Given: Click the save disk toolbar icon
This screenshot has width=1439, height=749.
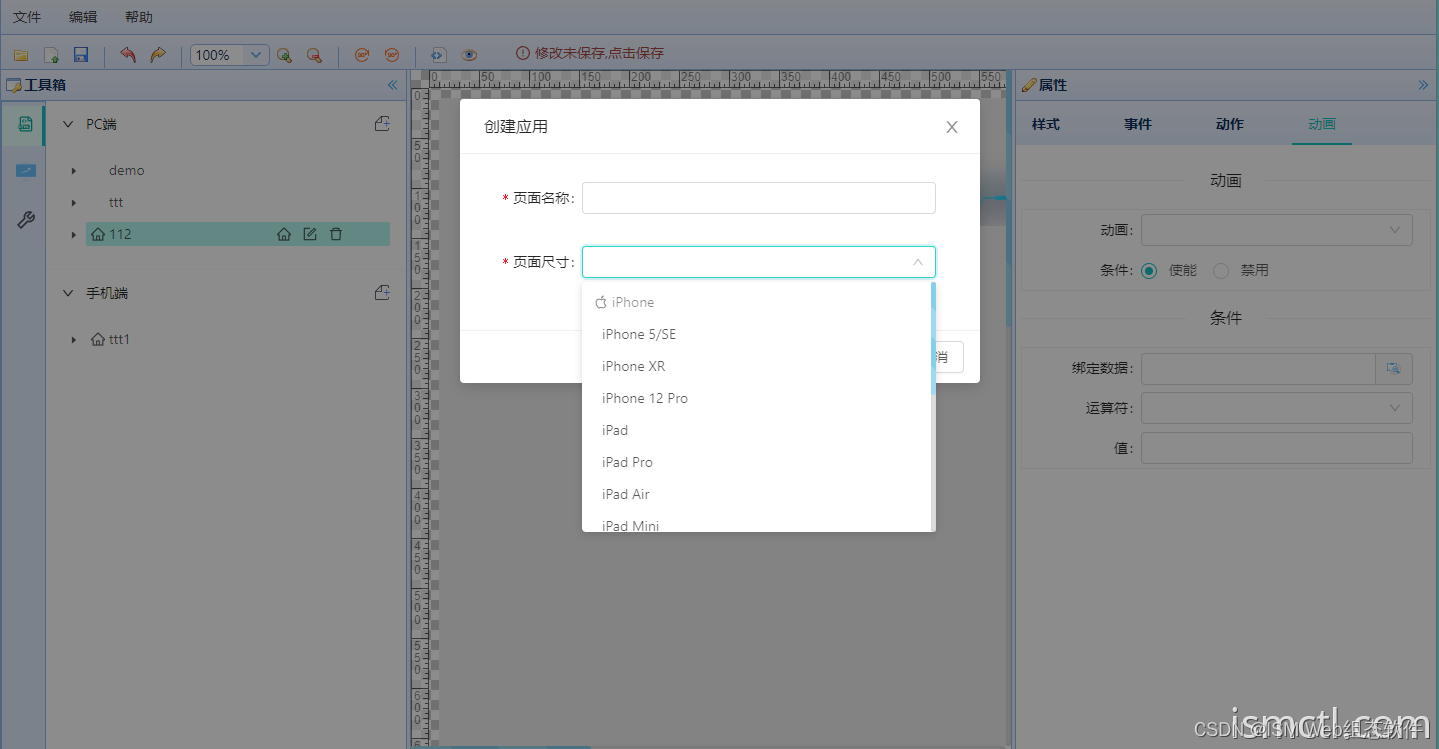Looking at the screenshot, I should click(x=81, y=55).
